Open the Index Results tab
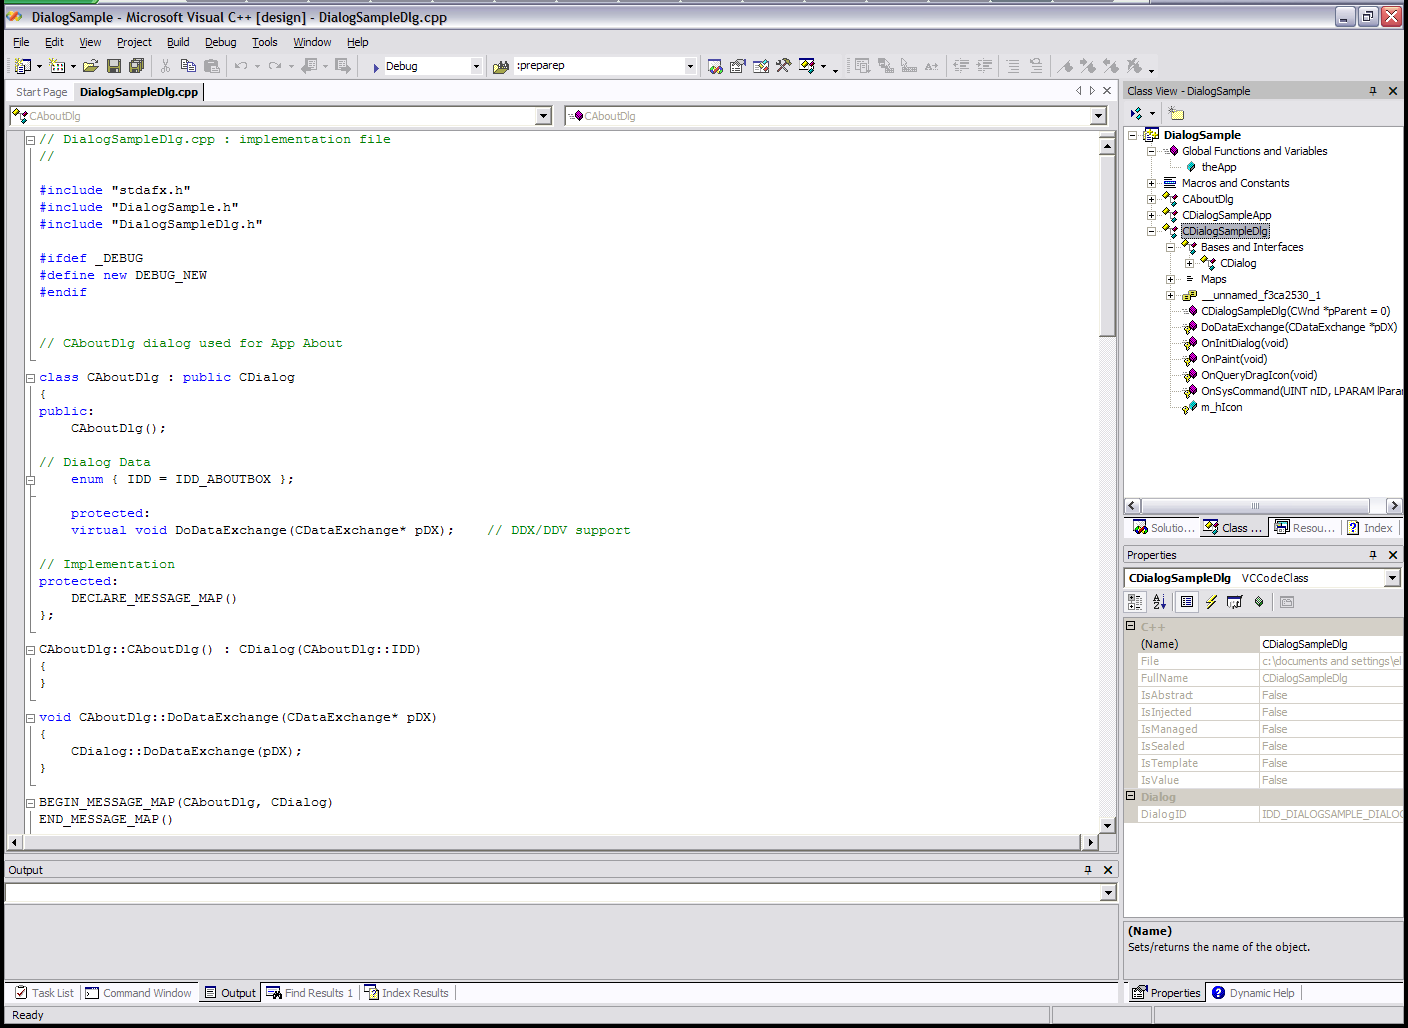 [x=407, y=993]
